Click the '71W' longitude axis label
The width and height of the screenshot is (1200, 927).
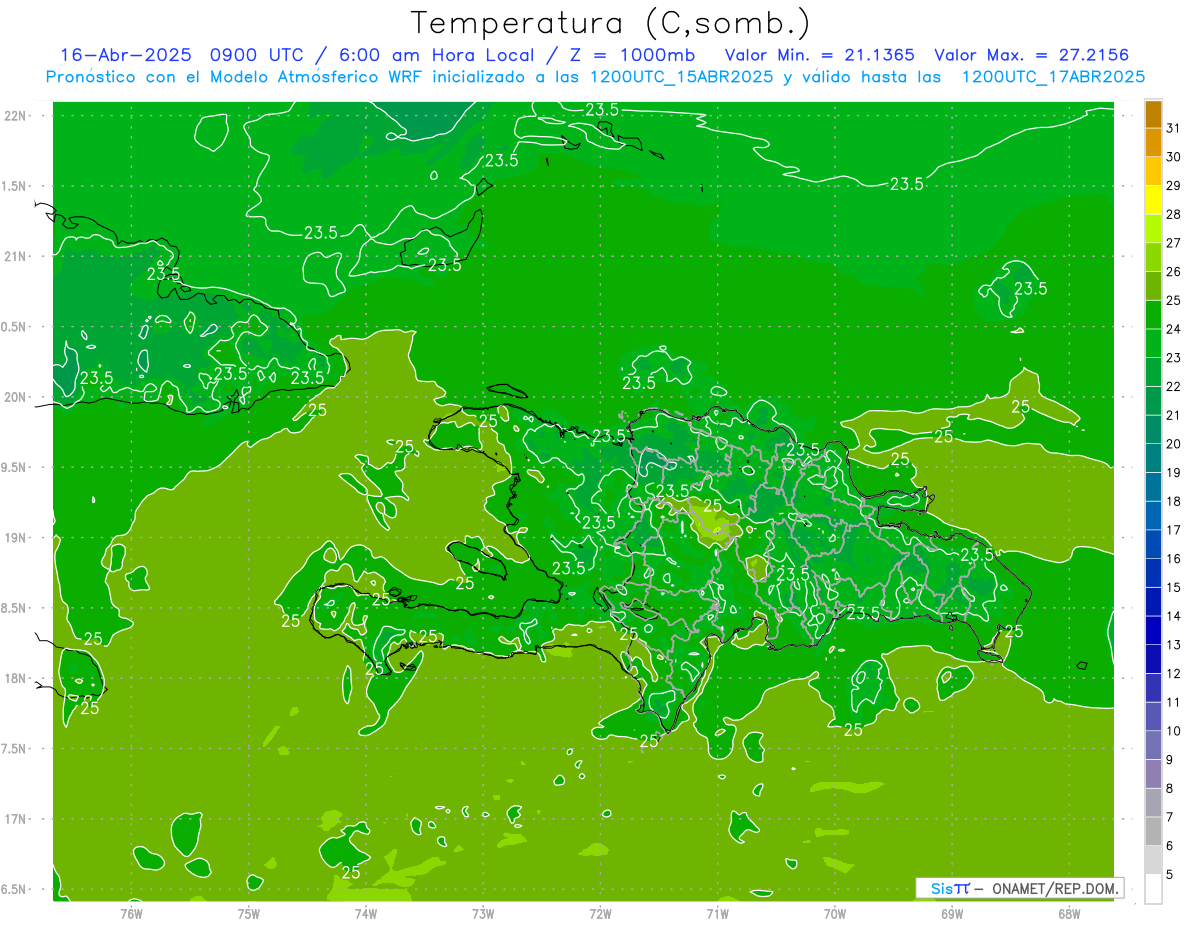pyautogui.click(x=717, y=914)
